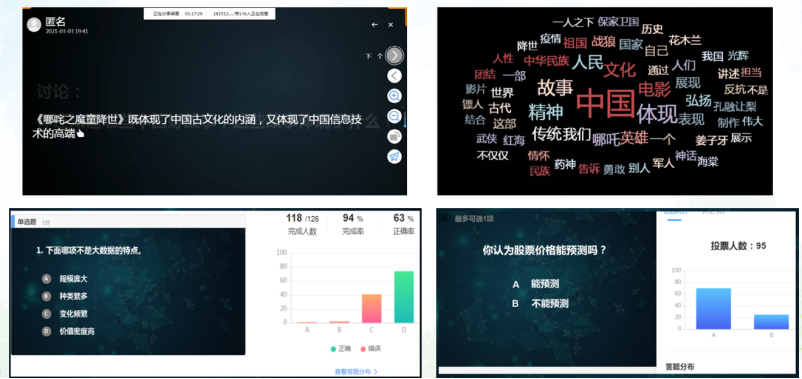Click the large 中国 word in cloud
Image resolution: width=802 pixels, height=379 pixels.
(x=605, y=104)
